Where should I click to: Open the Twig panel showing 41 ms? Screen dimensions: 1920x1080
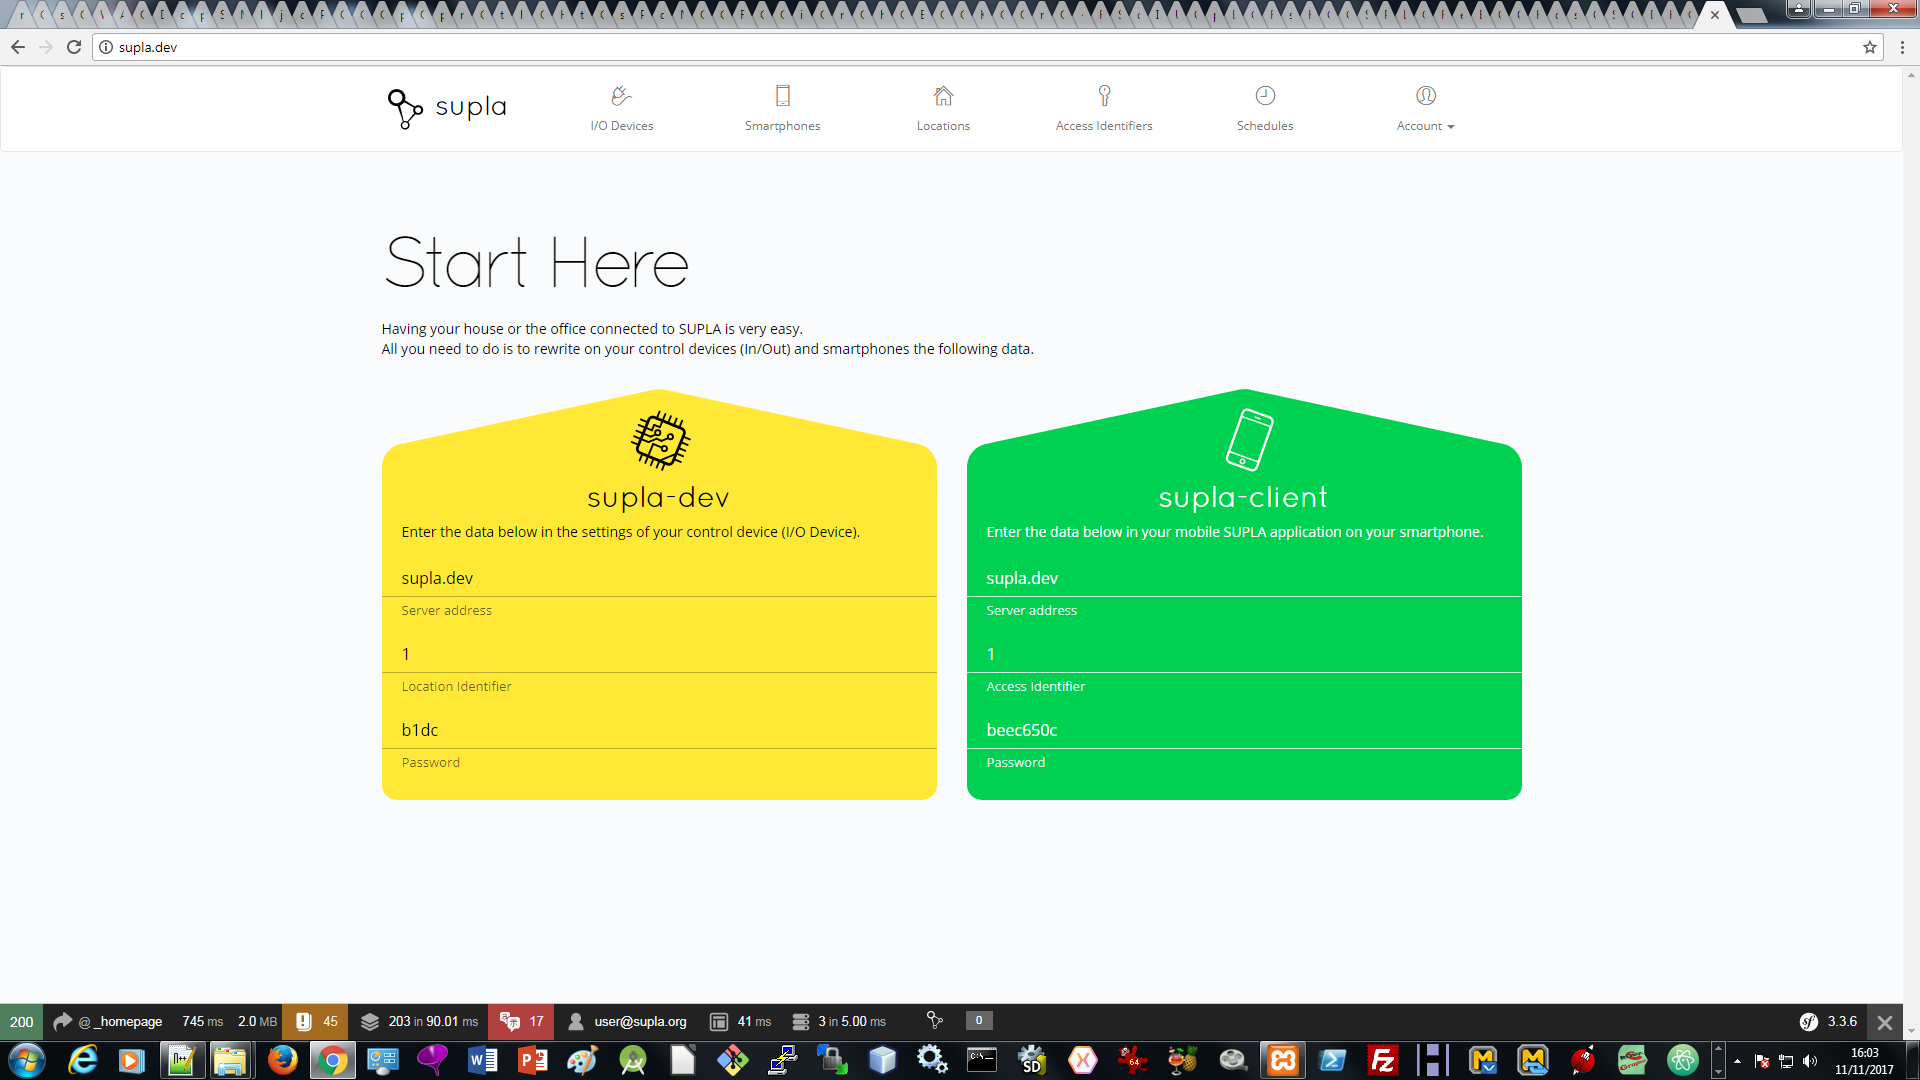coord(740,1021)
